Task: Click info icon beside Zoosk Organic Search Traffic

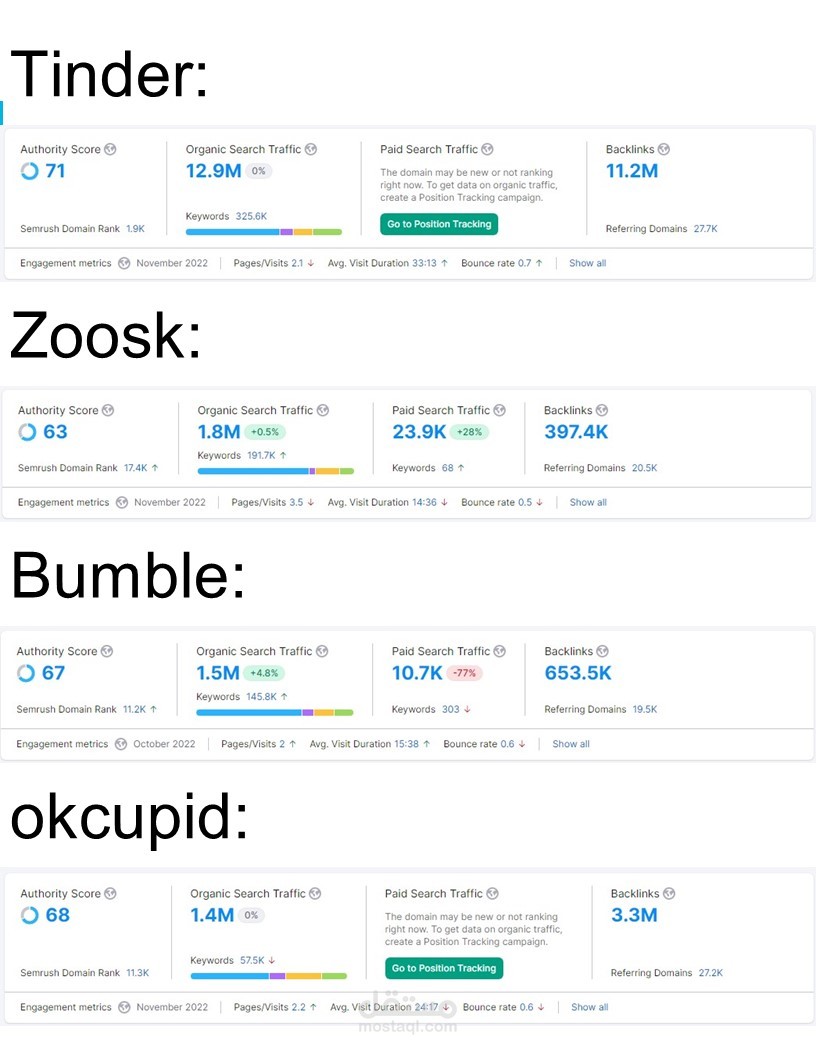Action: [x=323, y=410]
